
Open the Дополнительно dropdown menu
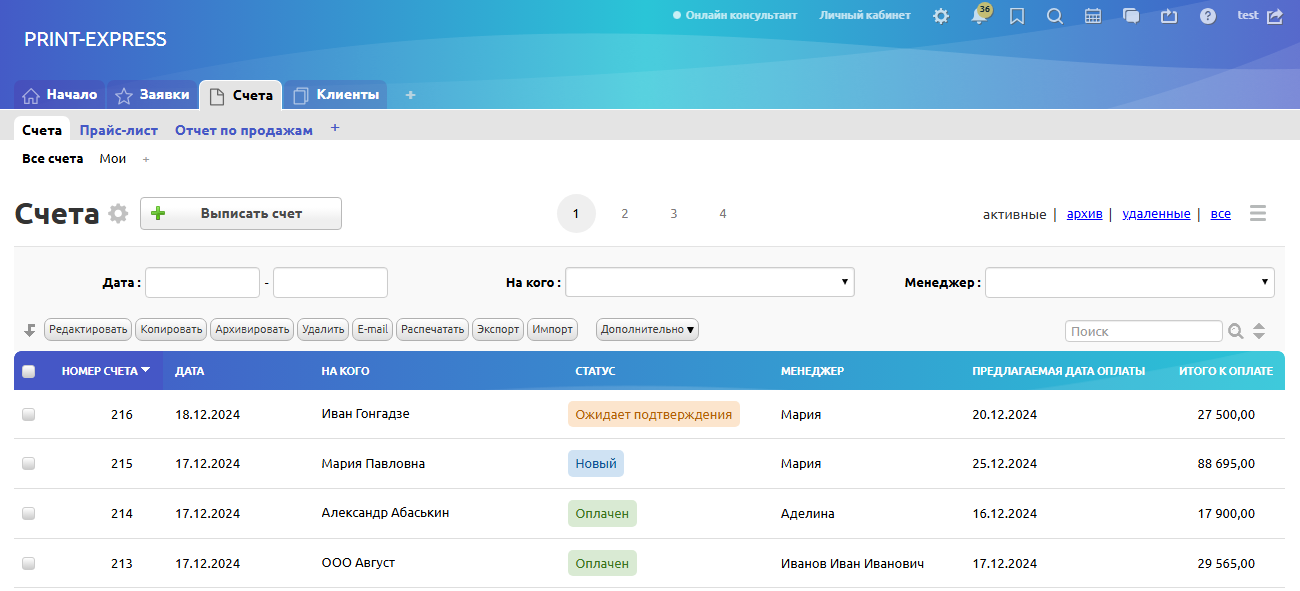[x=647, y=329]
